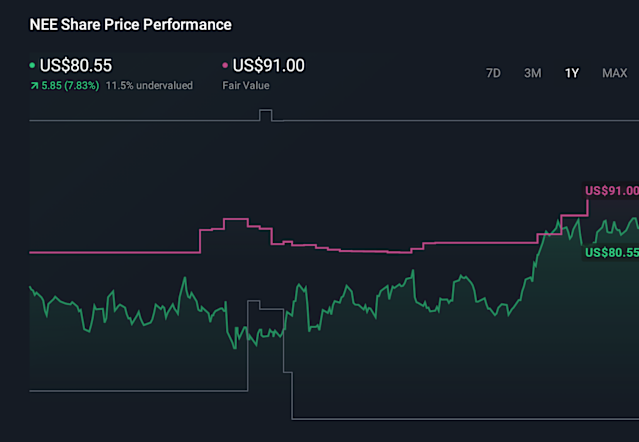Click the 'NEE Share Price Performance' title
Viewport: 639px width, 442px height.
130,24
